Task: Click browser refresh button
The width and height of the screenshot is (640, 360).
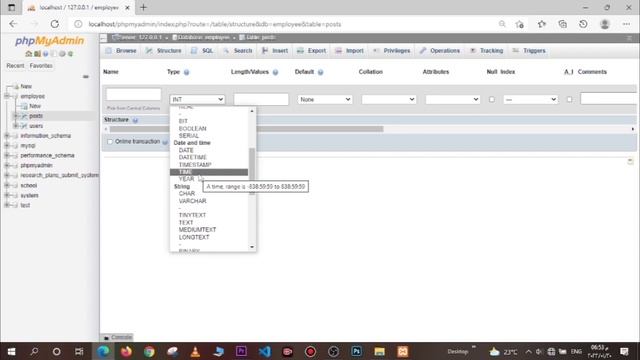Action: point(55,24)
